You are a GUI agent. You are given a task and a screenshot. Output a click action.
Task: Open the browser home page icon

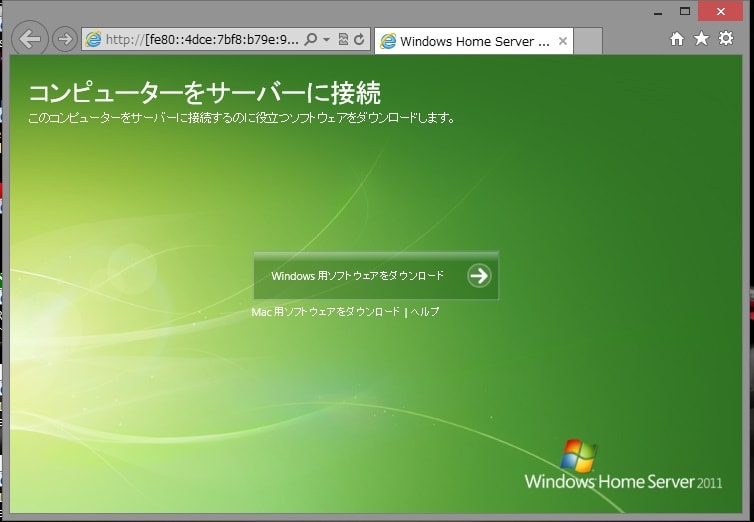[677, 39]
